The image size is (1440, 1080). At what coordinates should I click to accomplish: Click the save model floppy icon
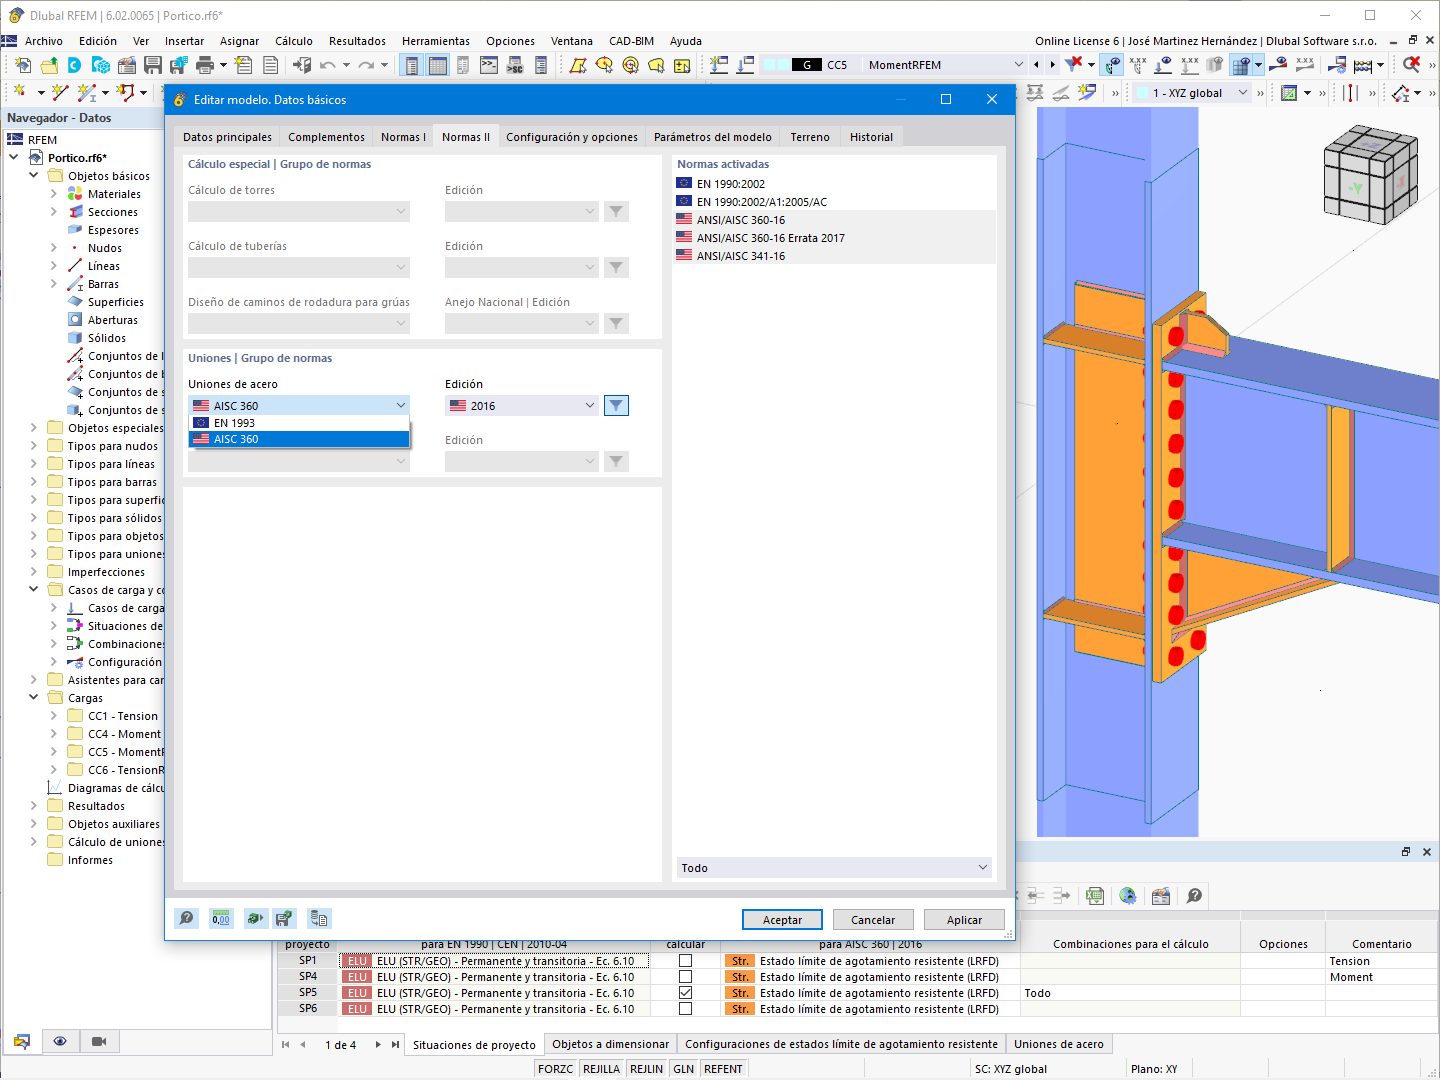click(153, 65)
